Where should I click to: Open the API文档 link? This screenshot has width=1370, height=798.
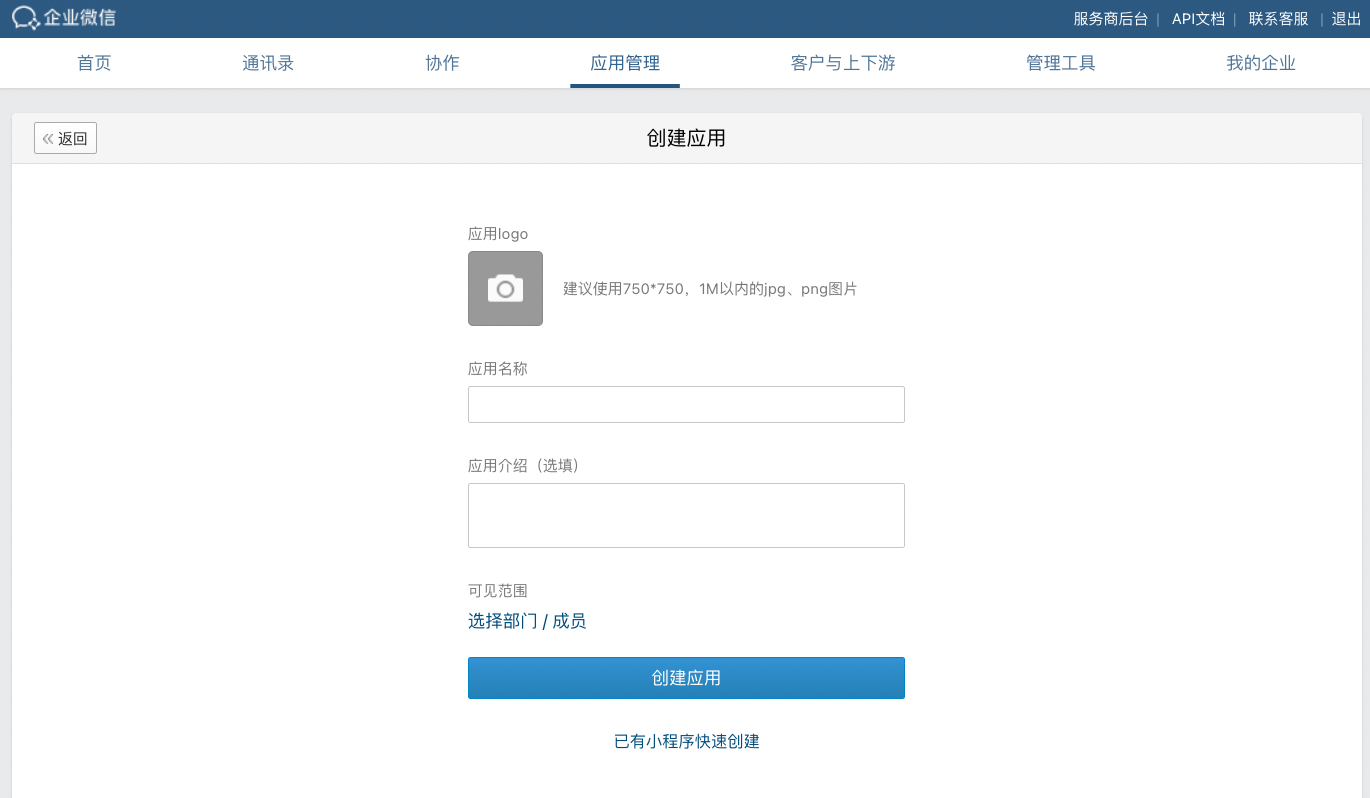tap(1198, 19)
